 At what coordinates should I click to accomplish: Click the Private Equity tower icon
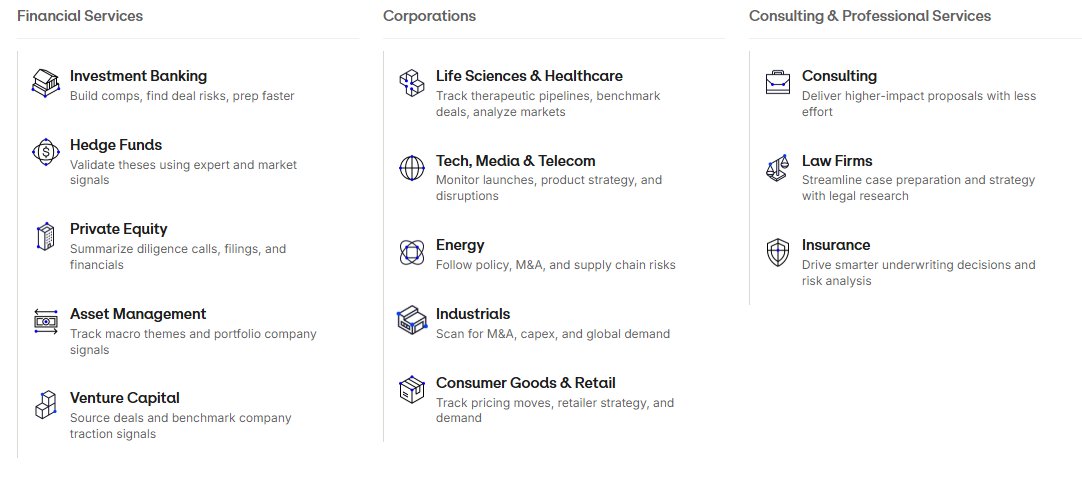click(x=46, y=236)
